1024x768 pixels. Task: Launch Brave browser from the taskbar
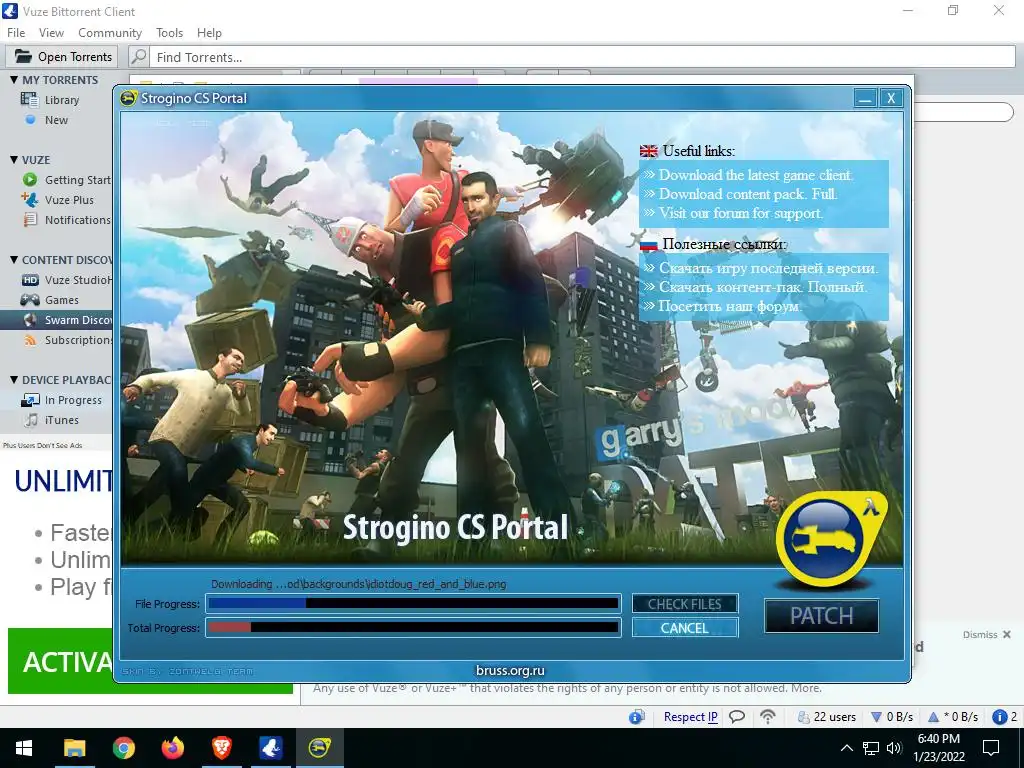pos(221,748)
